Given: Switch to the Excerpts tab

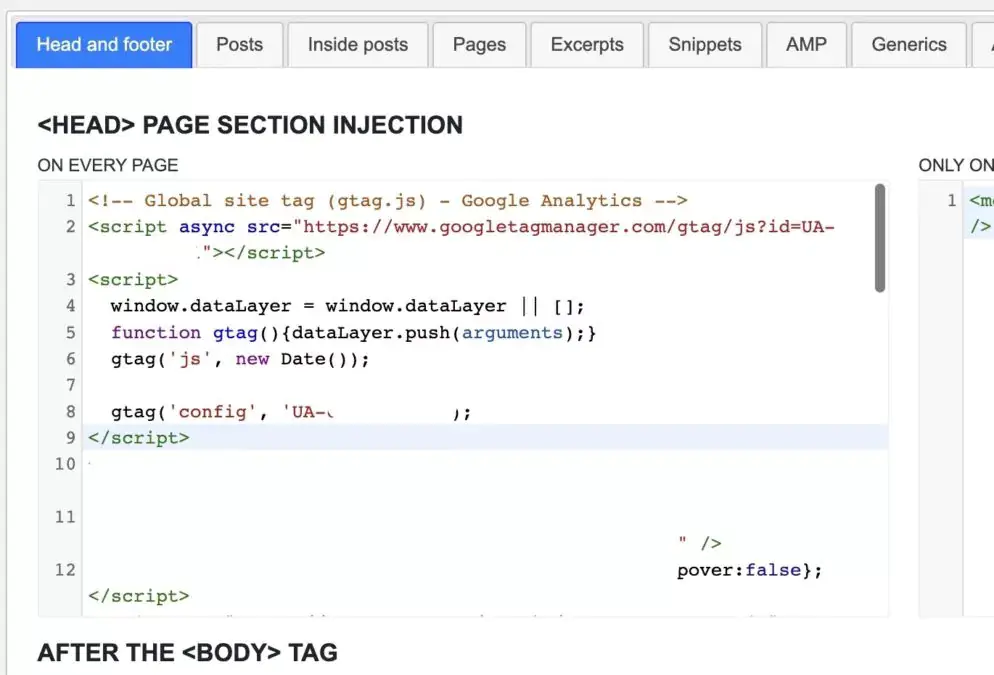Looking at the screenshot, I should point(587,44).
